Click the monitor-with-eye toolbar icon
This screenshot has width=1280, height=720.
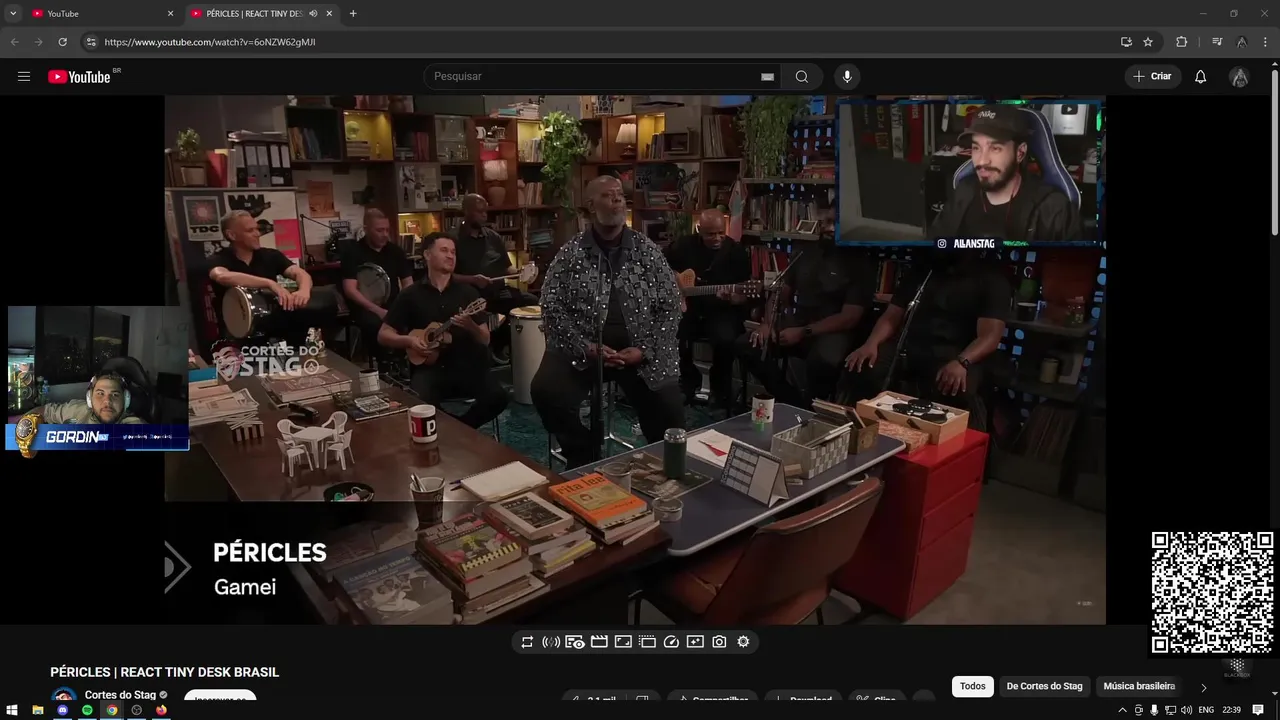coord(575,642)
